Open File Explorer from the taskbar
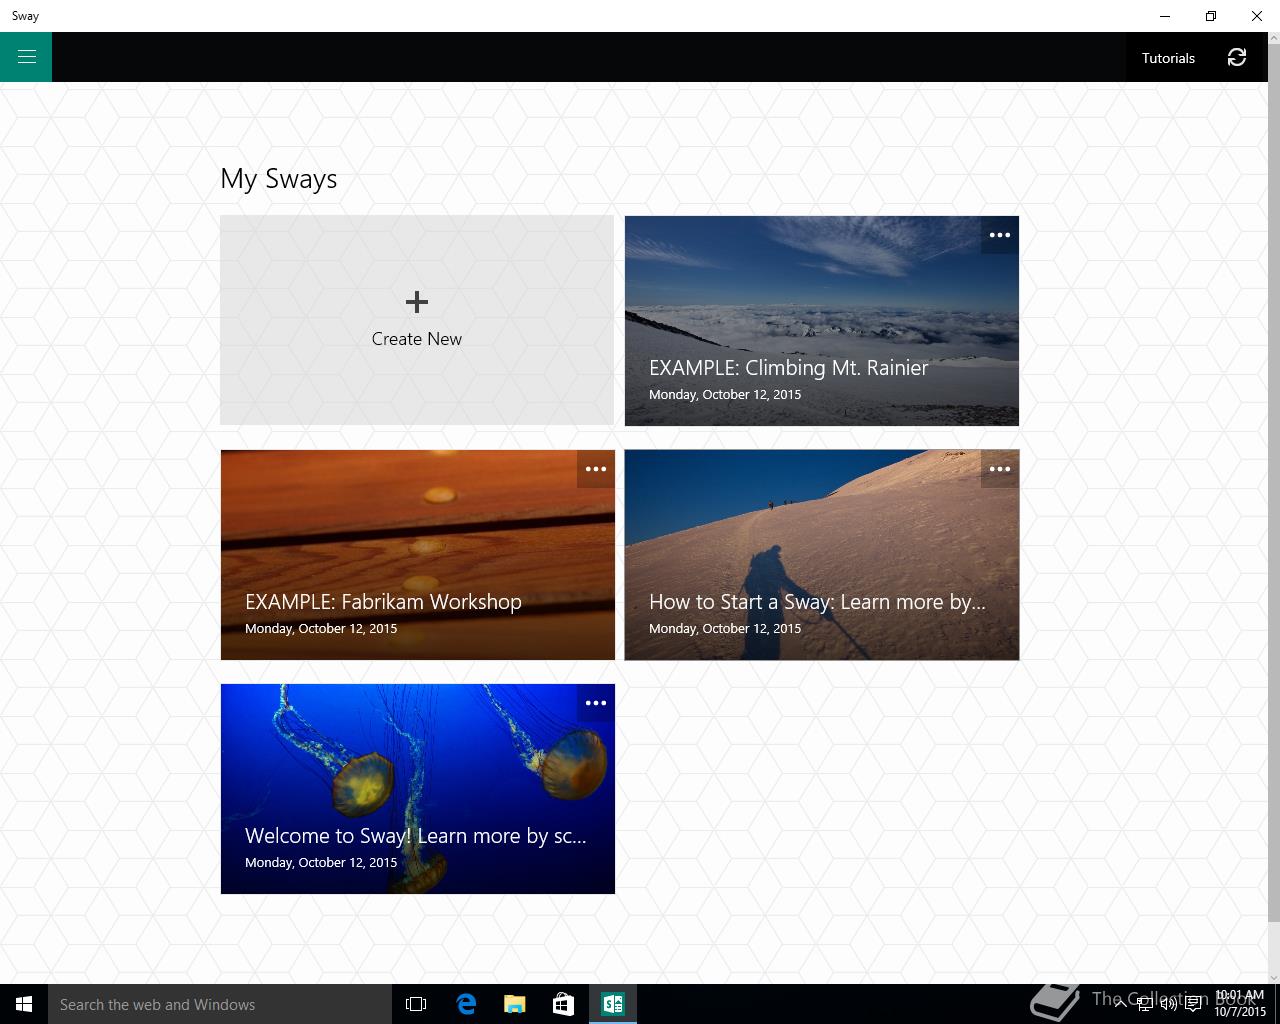The height and width of the screenshot is (1024, 1280). point(515,1004)
